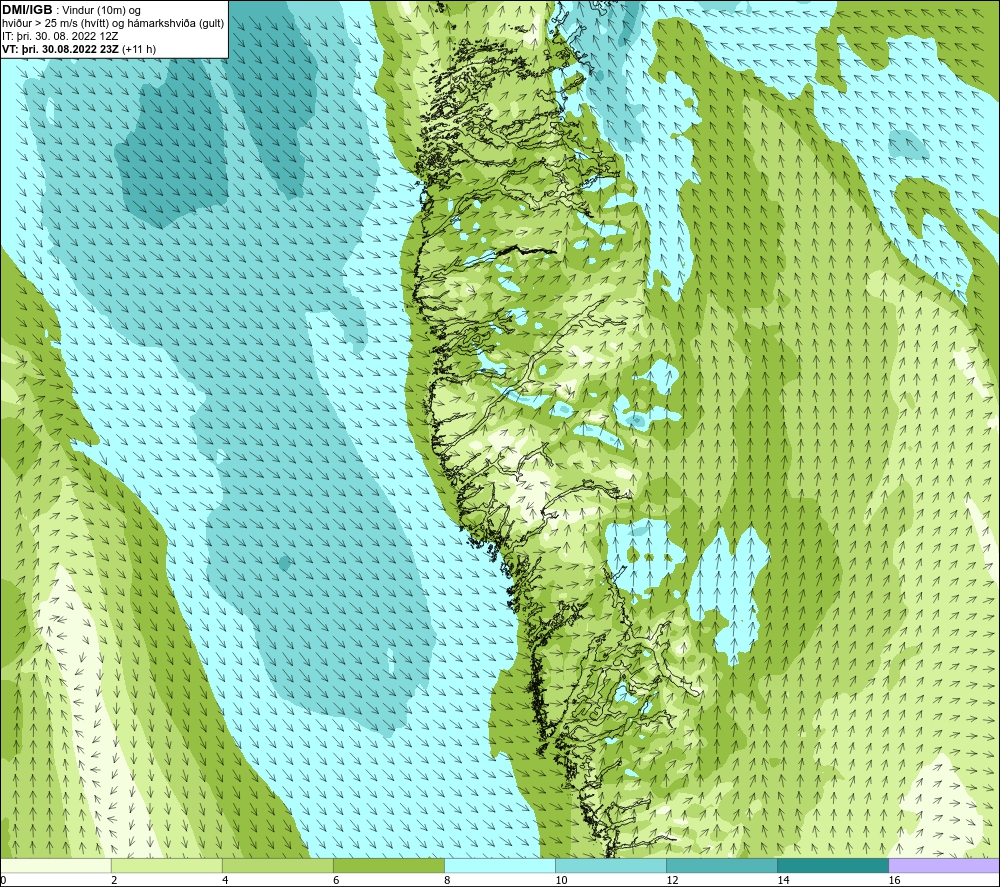Click the 'Vindur (10m) og' text

click(101, 11)
